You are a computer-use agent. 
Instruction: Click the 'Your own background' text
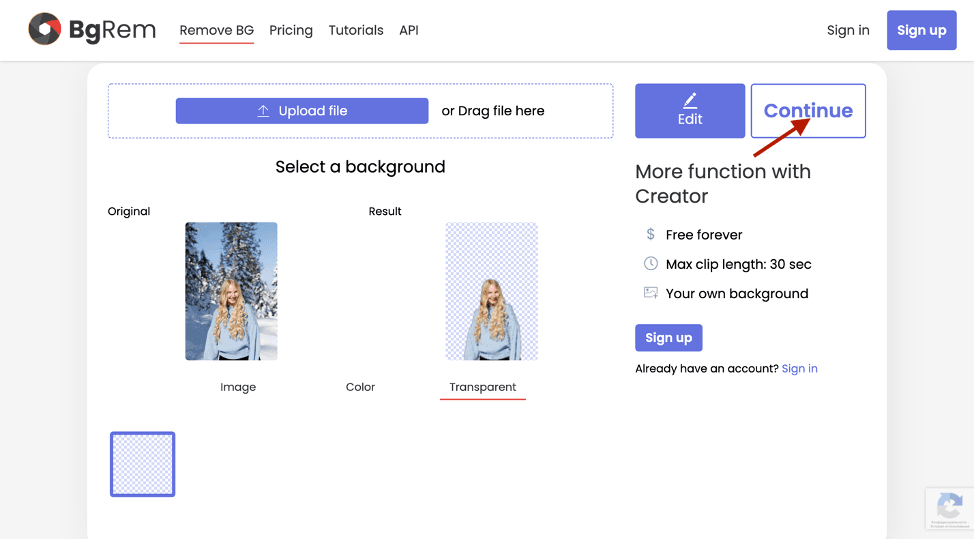(737, 293)
